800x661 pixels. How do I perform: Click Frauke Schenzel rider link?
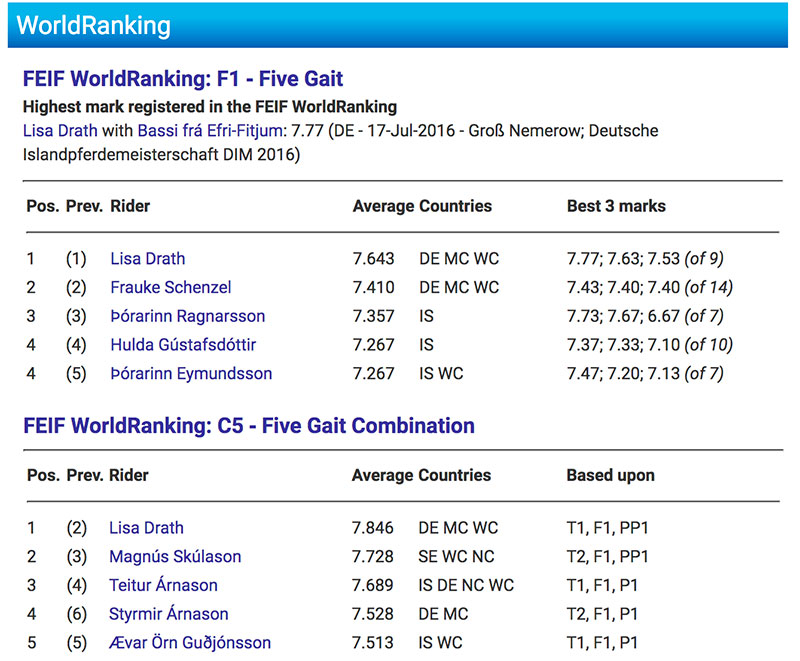(170, 287)
